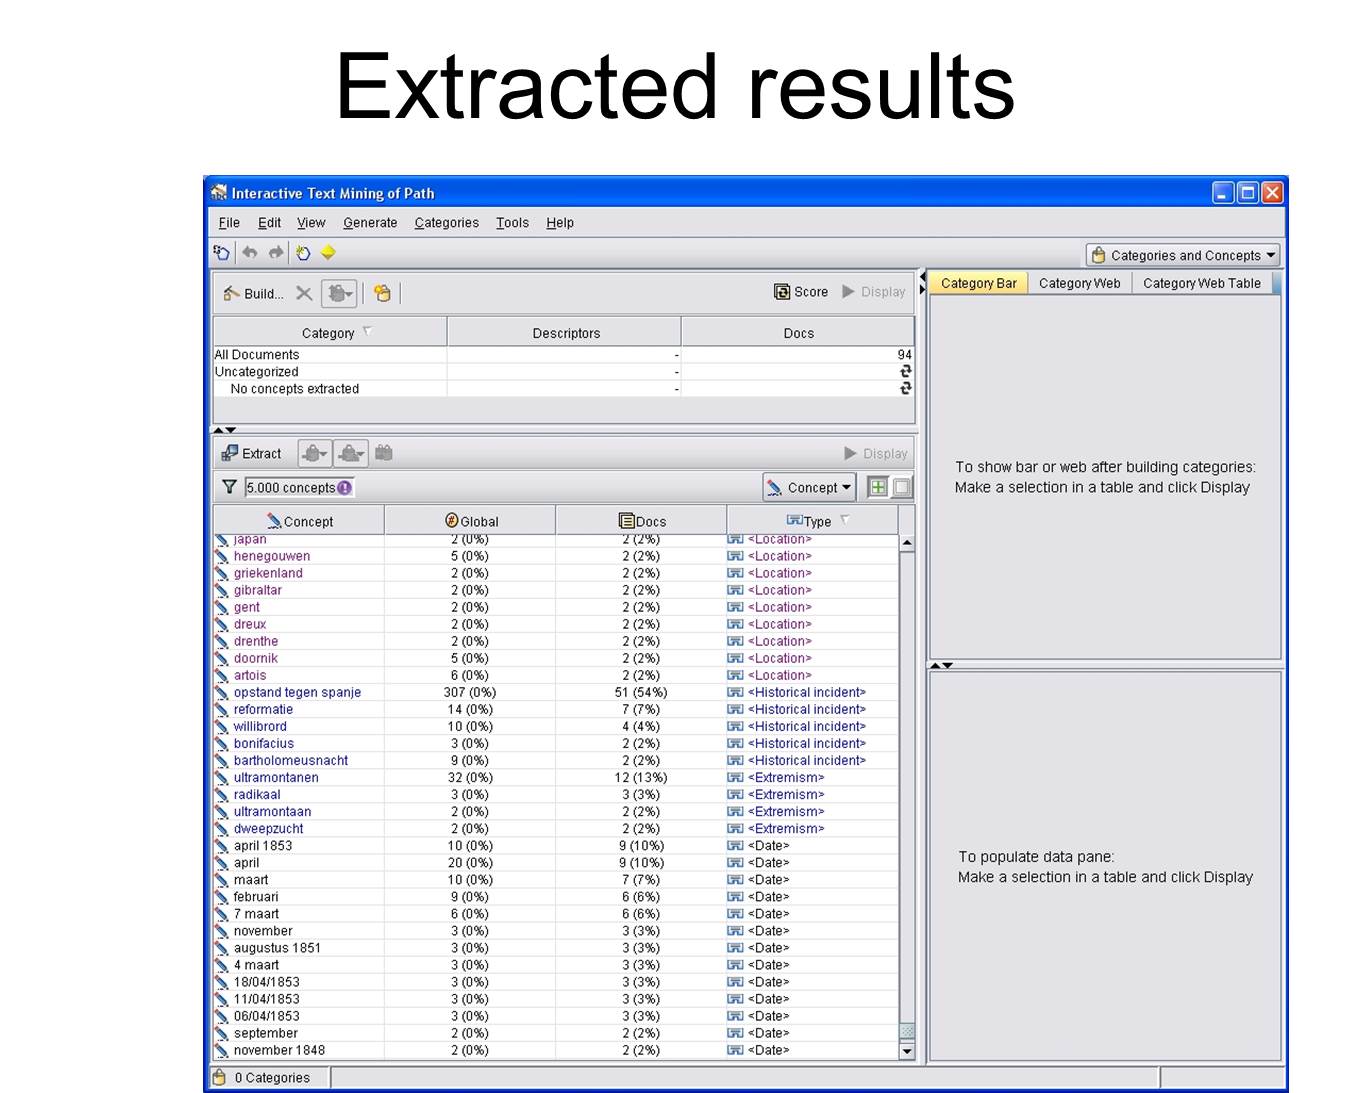Click the filter triangle on Type column header

[845, 519]
